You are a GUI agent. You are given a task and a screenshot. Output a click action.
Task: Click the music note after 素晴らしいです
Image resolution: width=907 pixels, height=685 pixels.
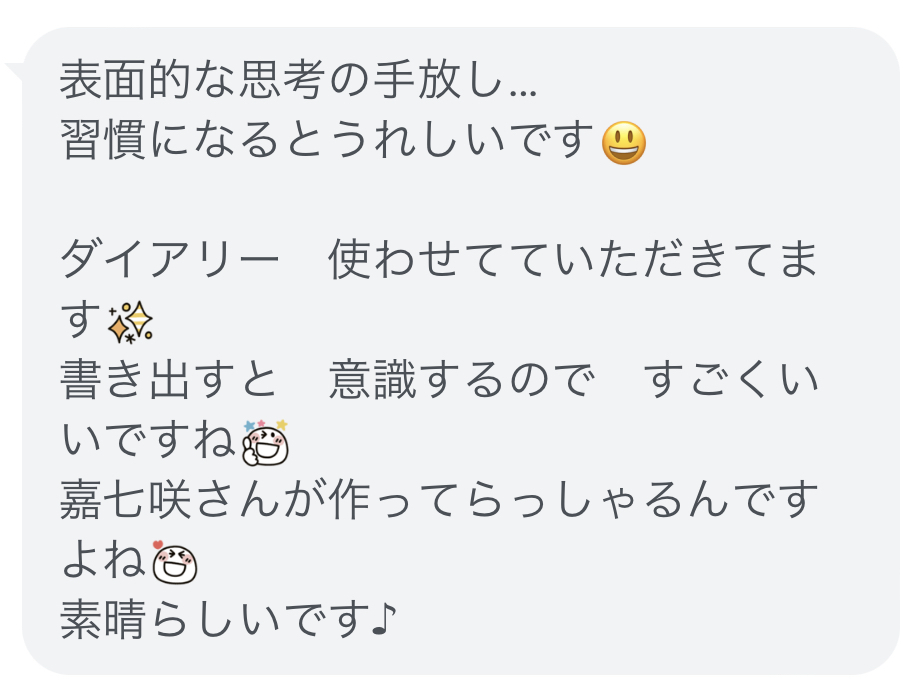pos(383,619)
